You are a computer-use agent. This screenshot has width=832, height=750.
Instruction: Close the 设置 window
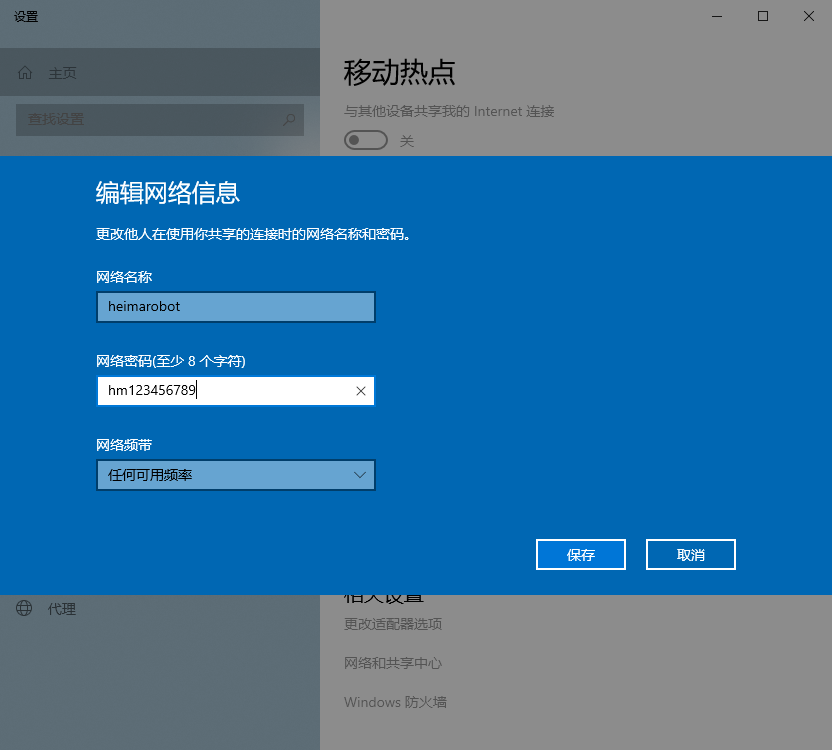tap(809, 16)
